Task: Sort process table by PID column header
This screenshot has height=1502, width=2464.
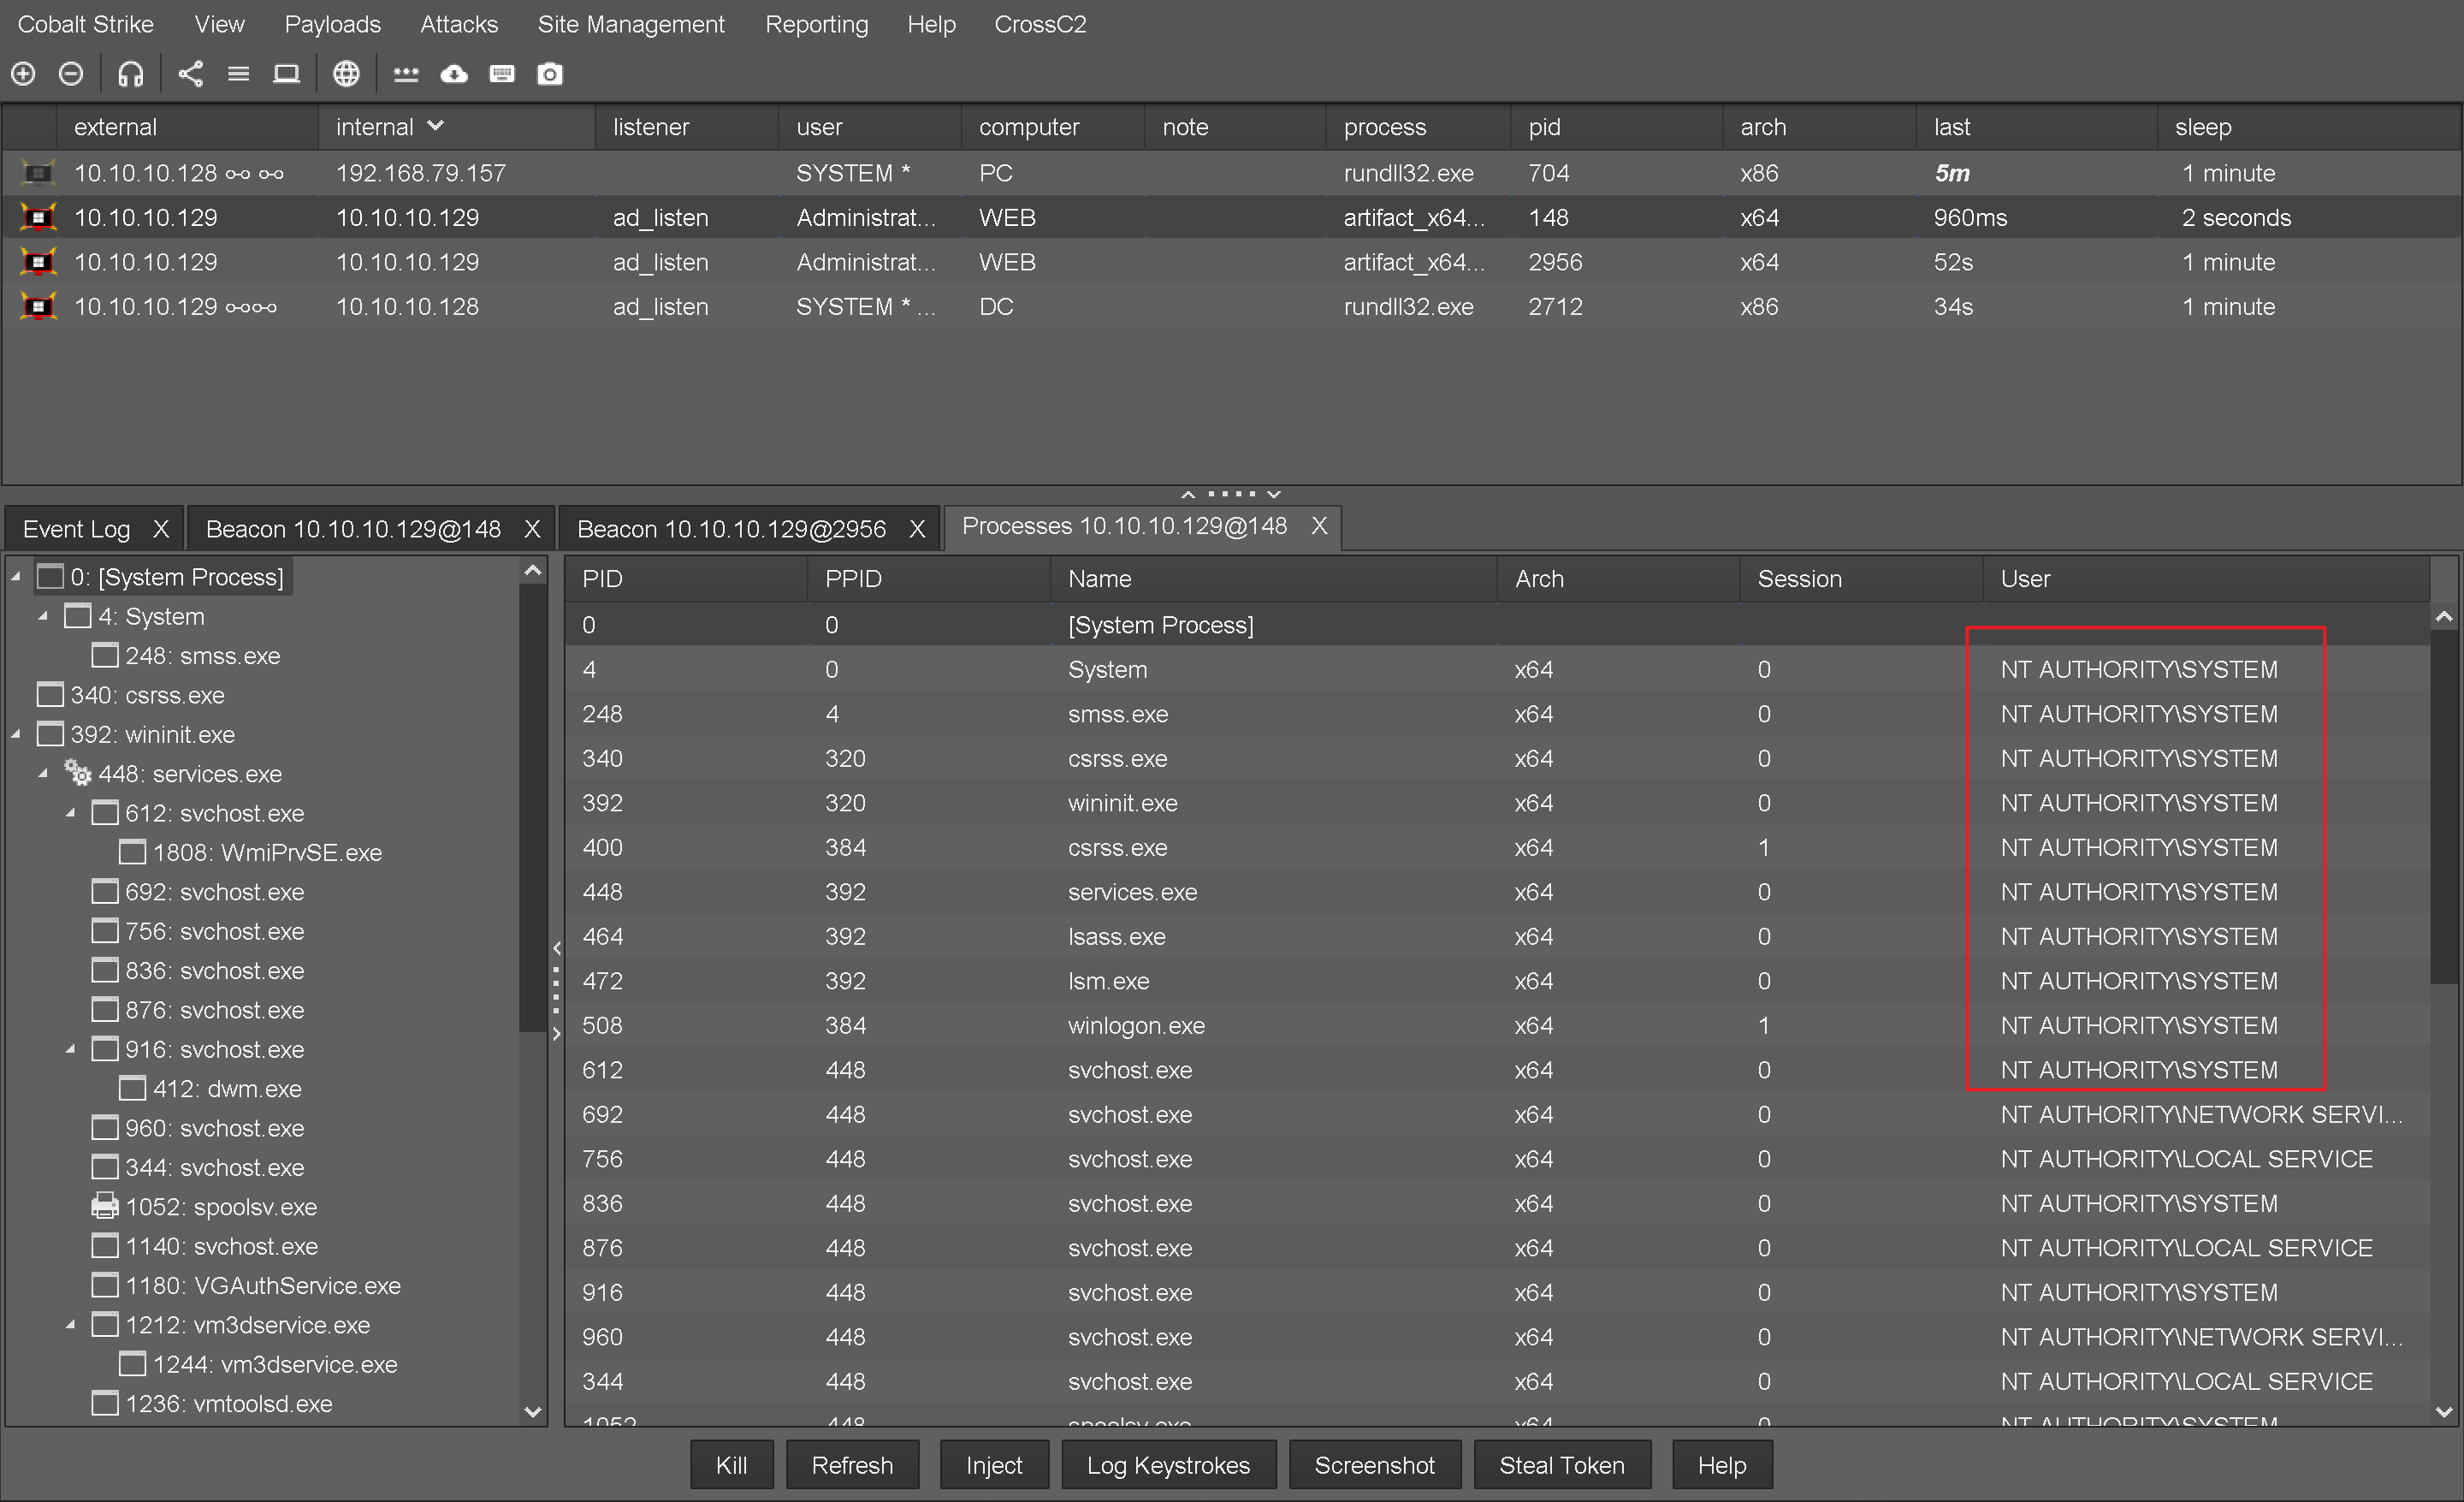Action: click(x=686, y=579)
